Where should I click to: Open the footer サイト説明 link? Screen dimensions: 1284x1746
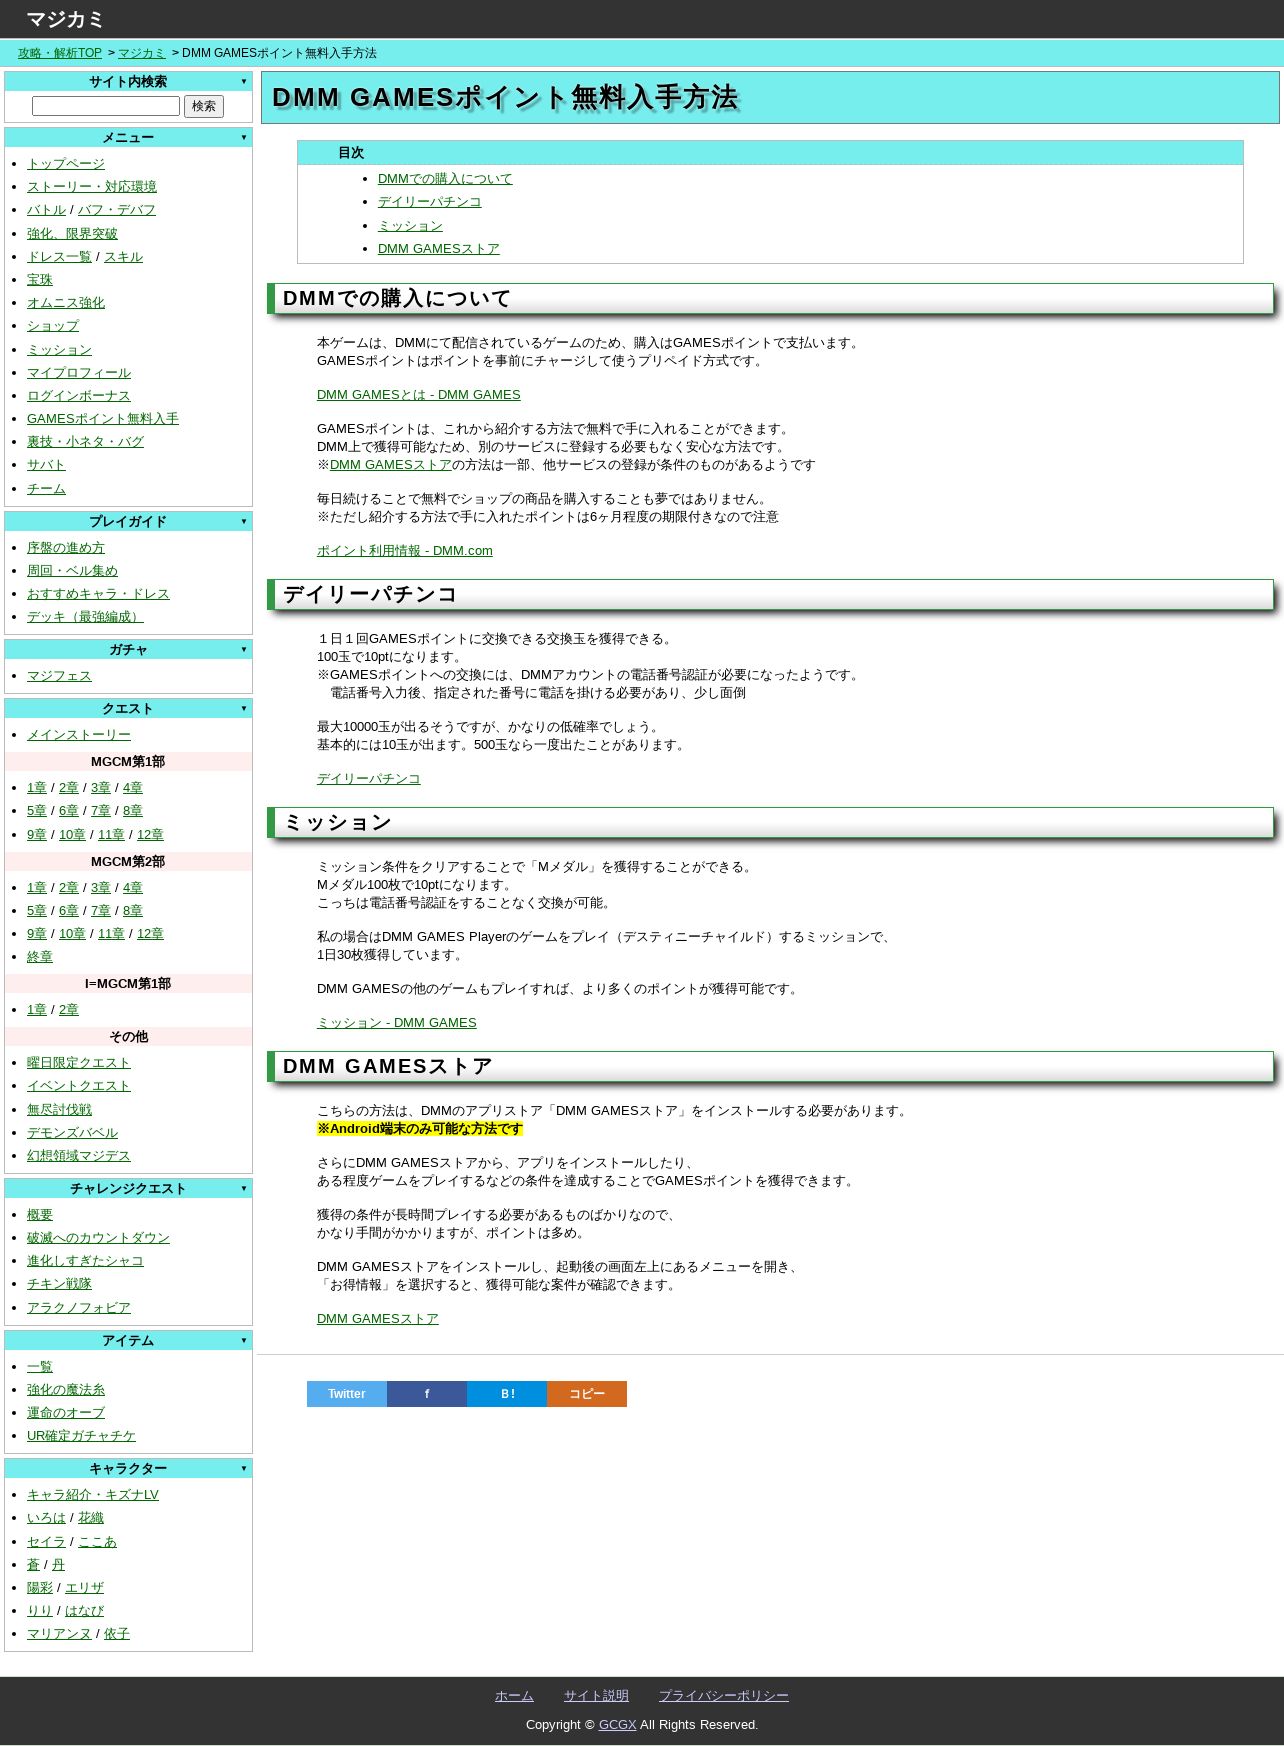pyautogui.click(x=596, y=1696)
